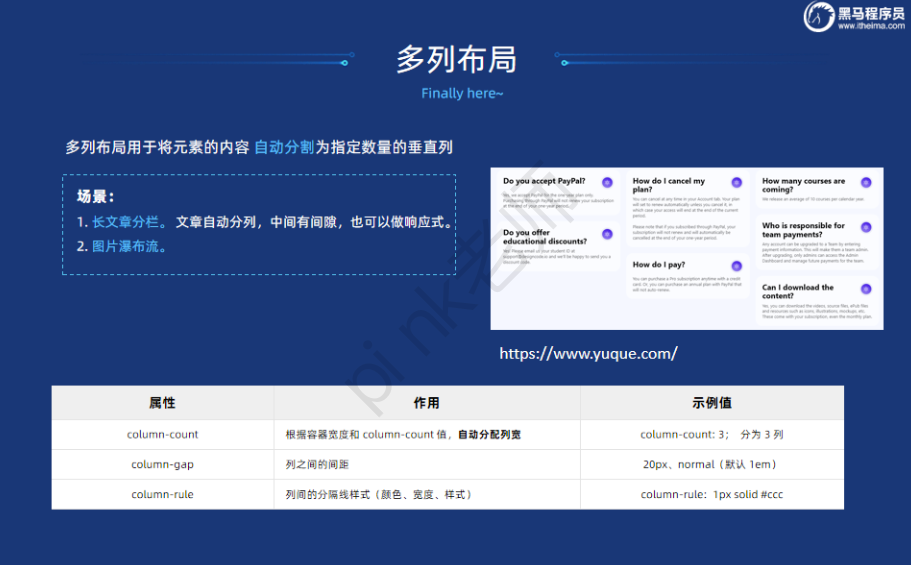Click the blue 图片瀑布流 text
This screenshot has height=565, width=911.
[x=125, y=246]
